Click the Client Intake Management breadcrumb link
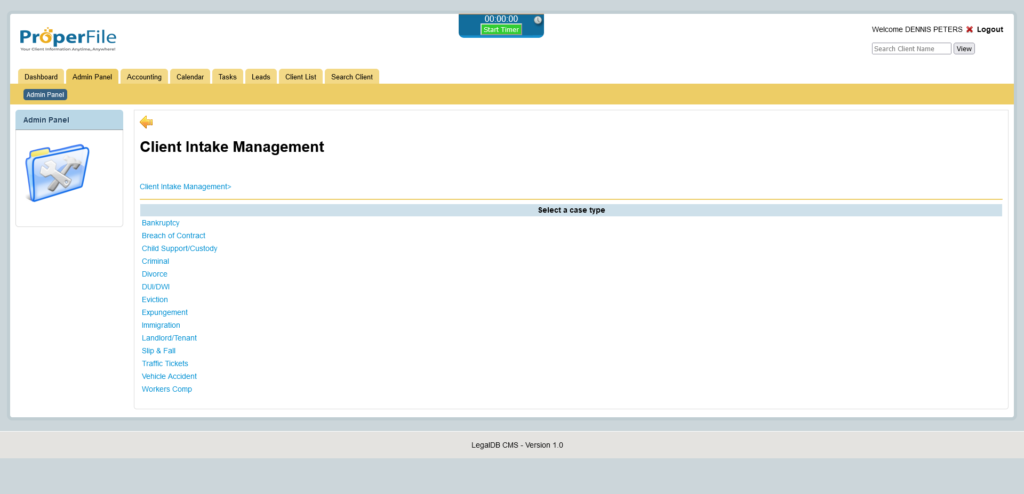 (185, 186)
